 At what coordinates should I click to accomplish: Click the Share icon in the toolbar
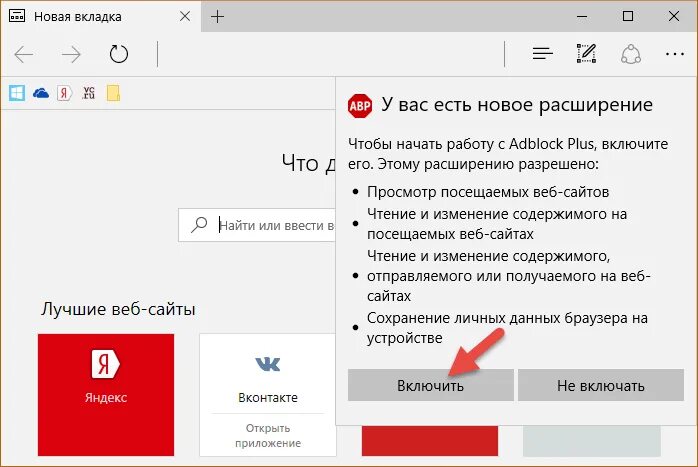pos(631,54)
